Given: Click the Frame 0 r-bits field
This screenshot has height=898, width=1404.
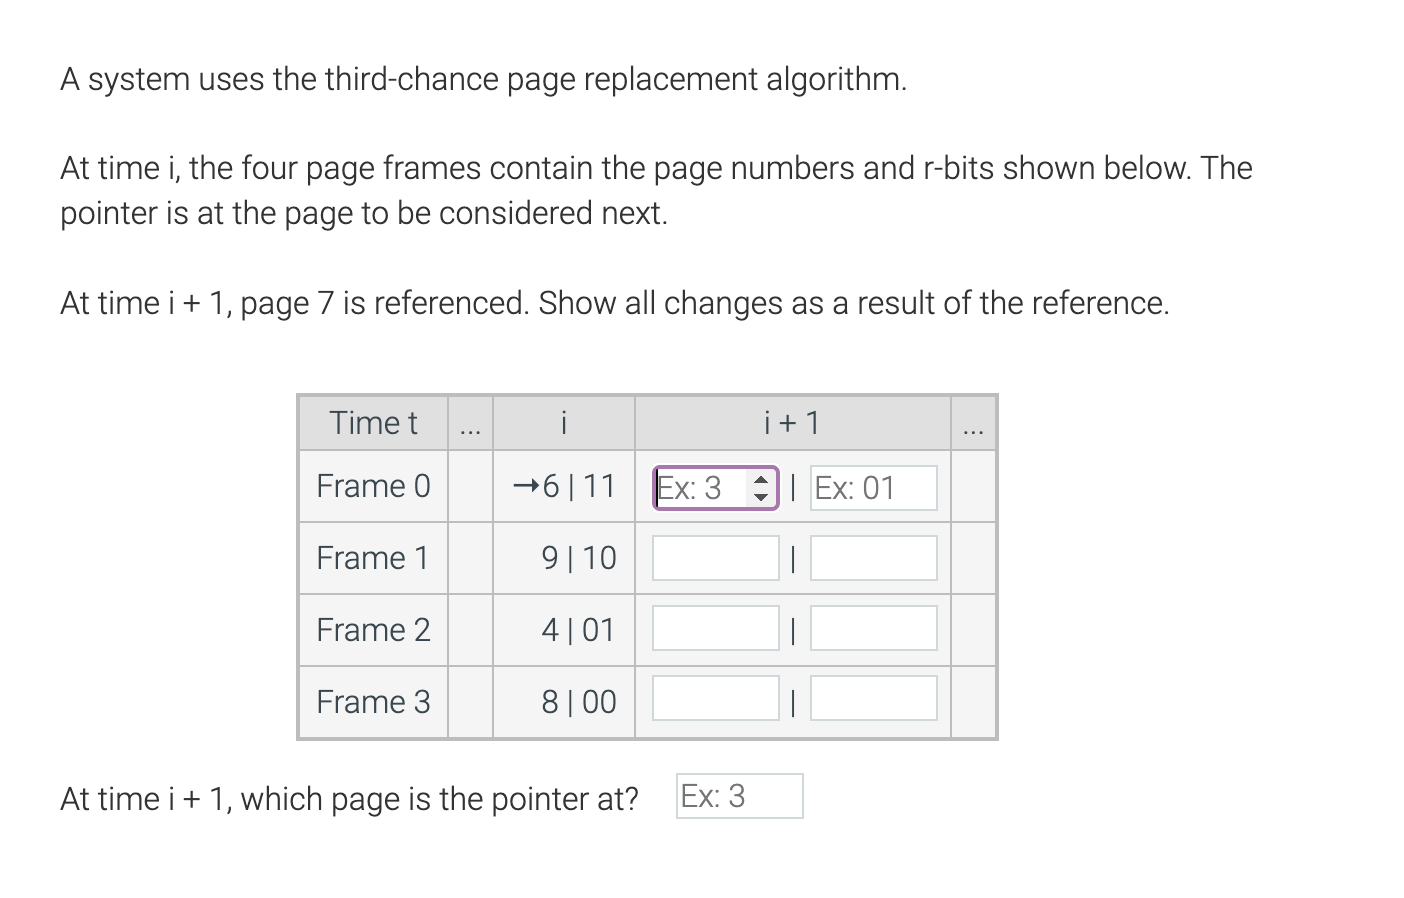Looking at the screenshot, I should 874,488.
